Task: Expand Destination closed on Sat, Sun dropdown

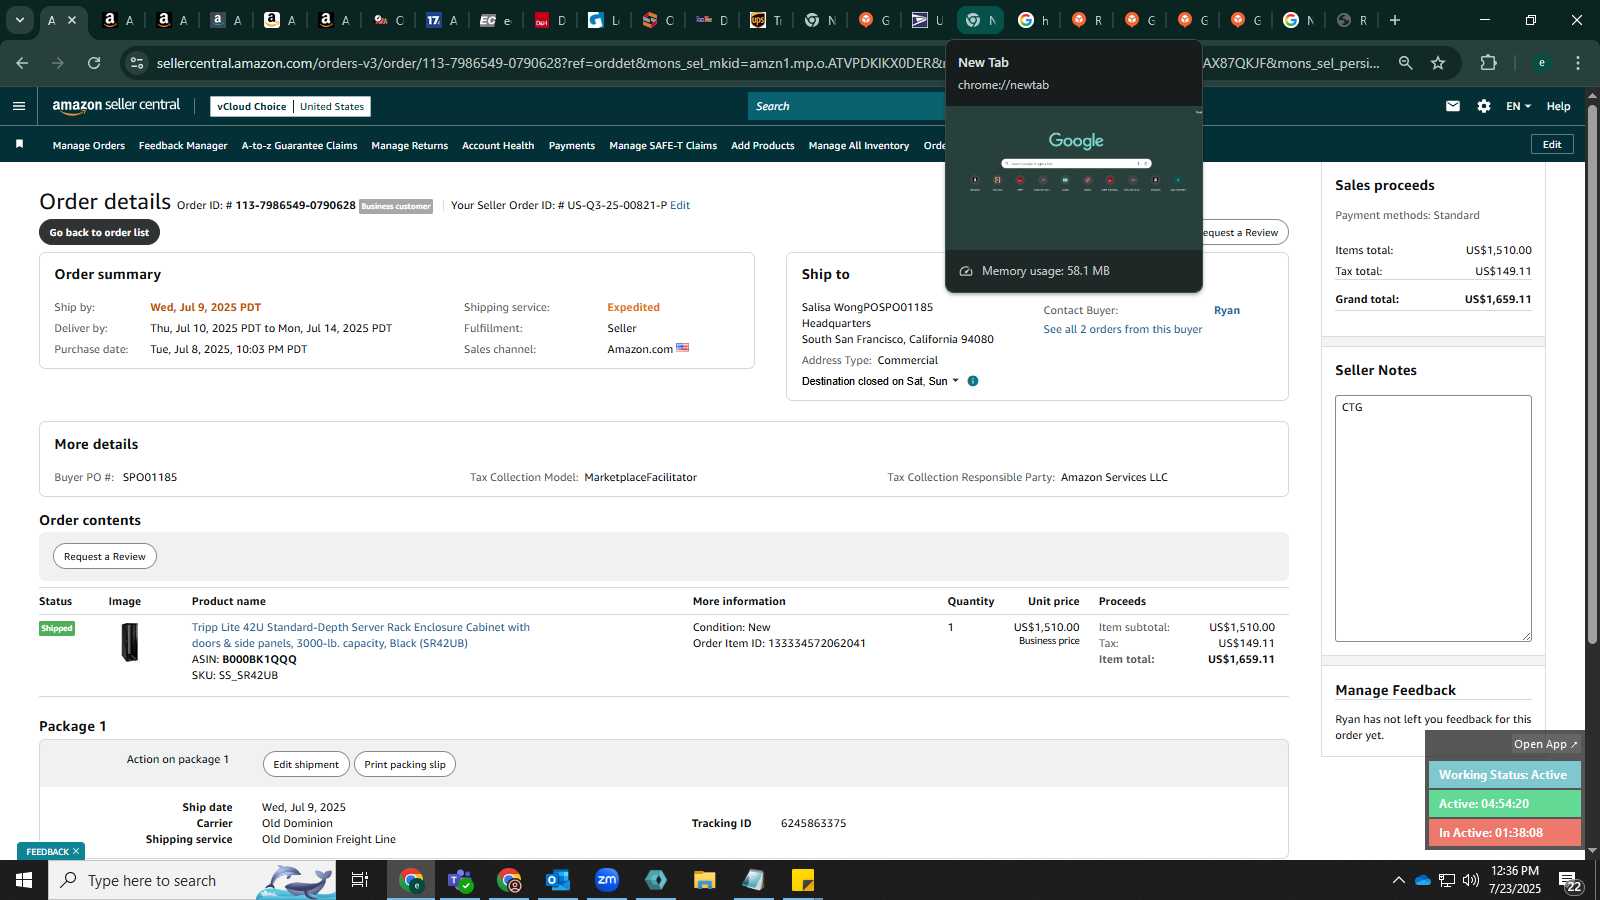Action: 880,381
